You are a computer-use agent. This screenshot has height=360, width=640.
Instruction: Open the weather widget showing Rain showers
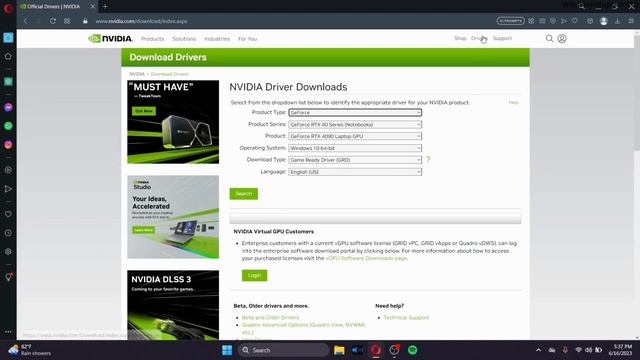31,350
